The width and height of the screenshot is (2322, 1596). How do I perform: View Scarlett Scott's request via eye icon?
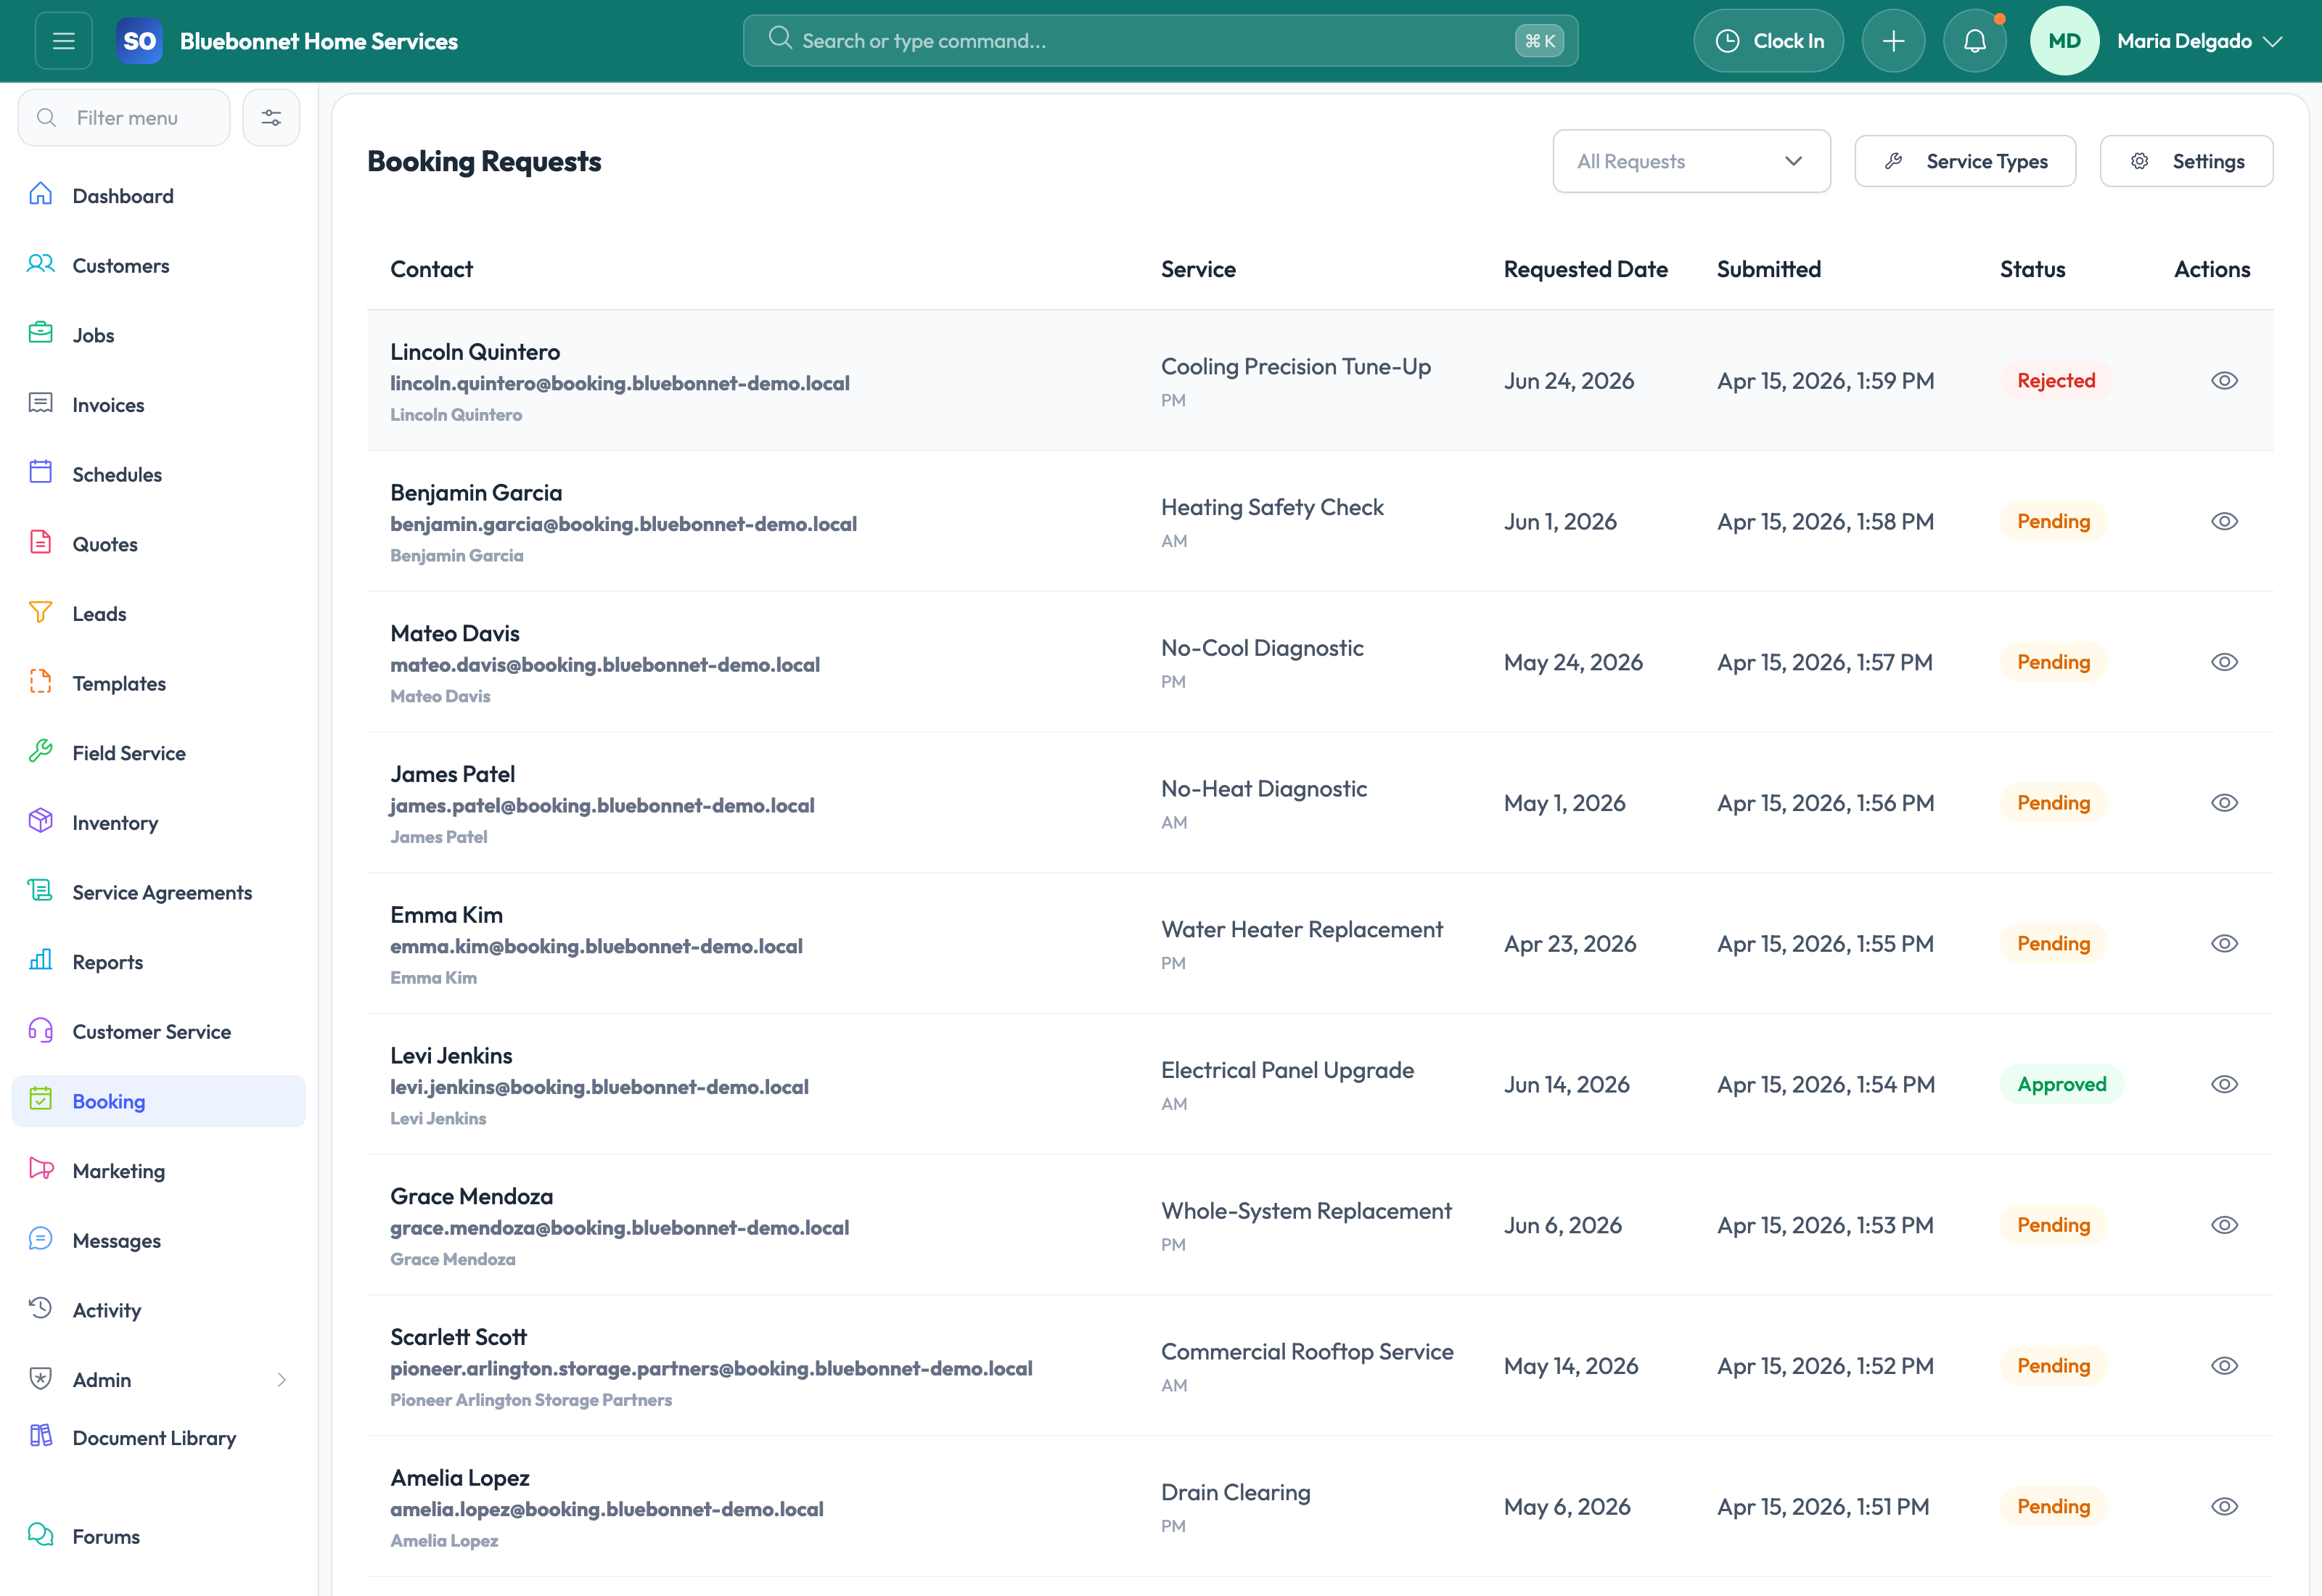(2224, 1366)
